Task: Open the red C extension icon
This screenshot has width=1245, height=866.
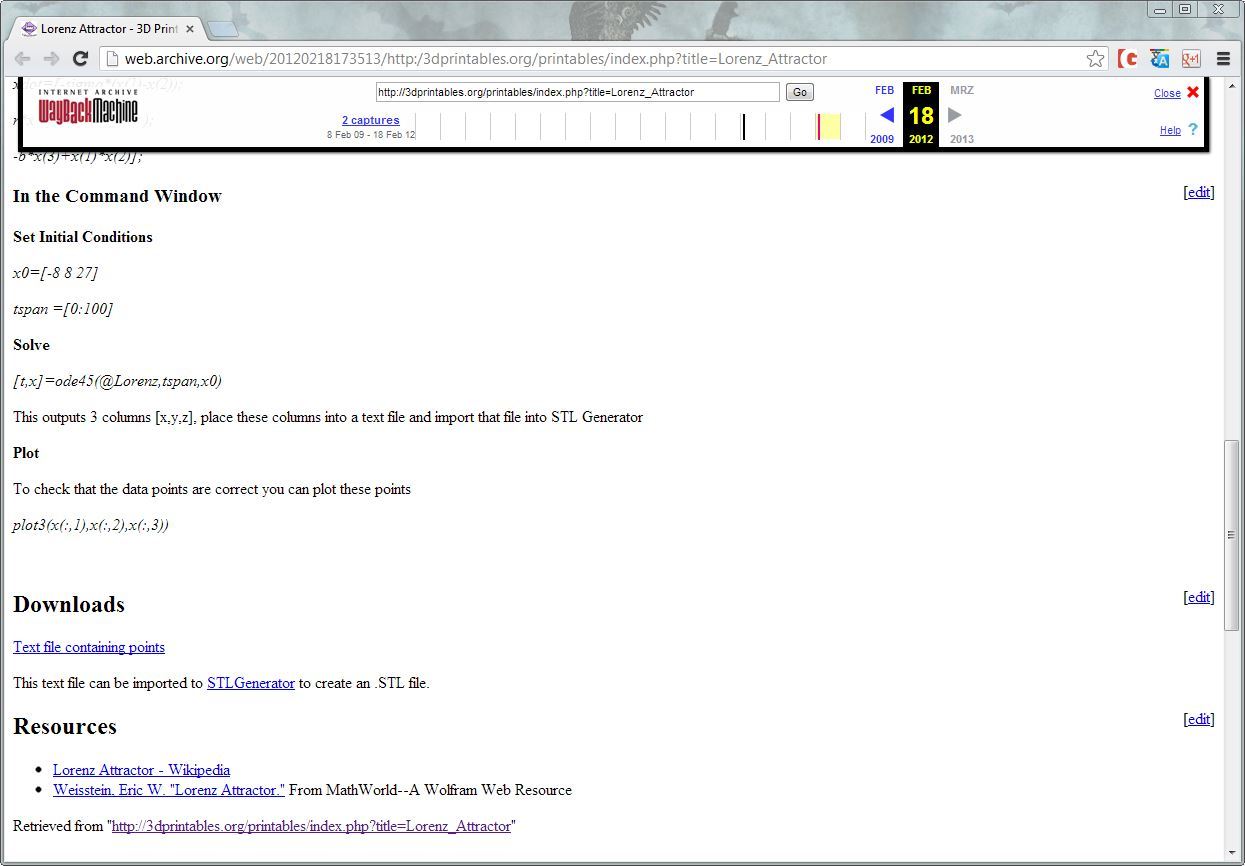Action: (1128, 59)
